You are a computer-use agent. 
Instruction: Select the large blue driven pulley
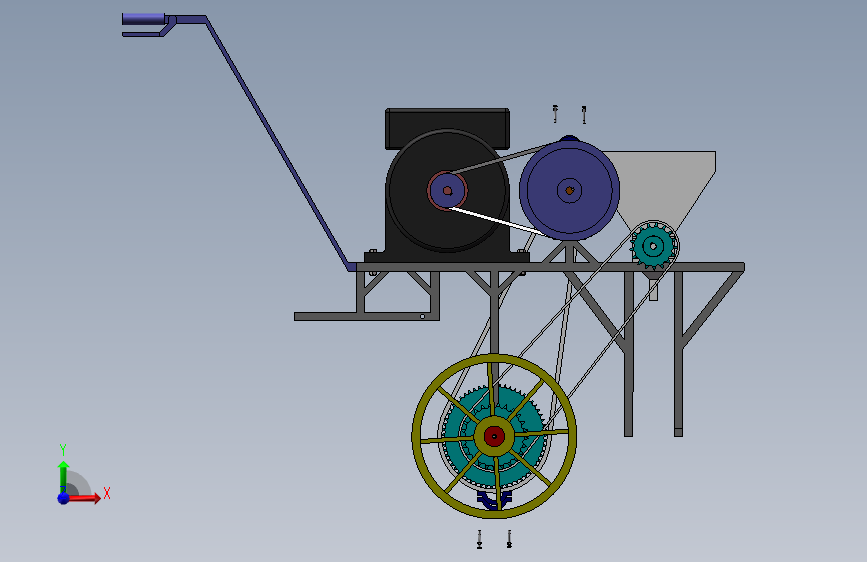click(570, 190)
